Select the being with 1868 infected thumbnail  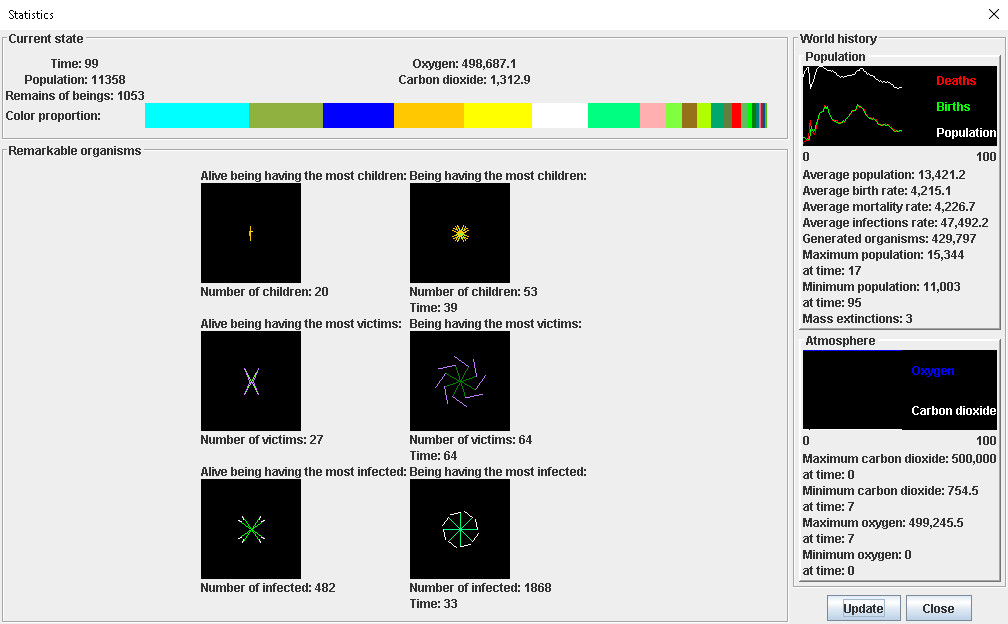click(460, 529)
